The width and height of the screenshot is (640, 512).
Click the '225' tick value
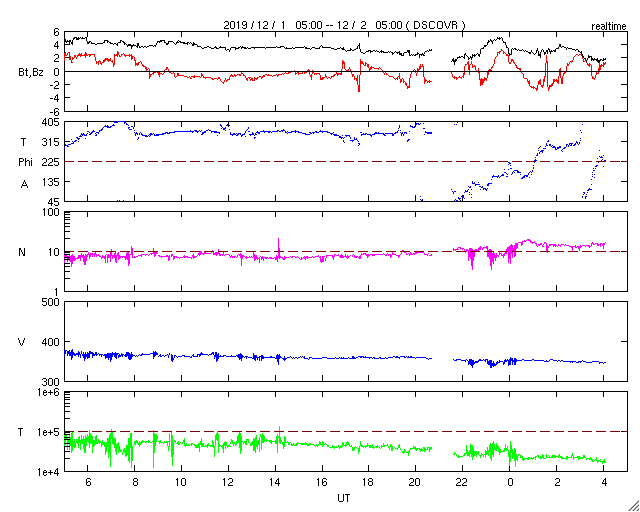click(x=51, y=162)
